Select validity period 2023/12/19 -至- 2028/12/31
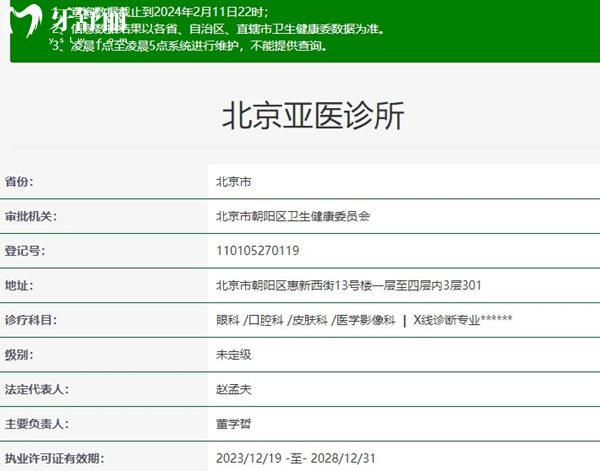This screenshot has width=600, height=471. coord(296,458)
